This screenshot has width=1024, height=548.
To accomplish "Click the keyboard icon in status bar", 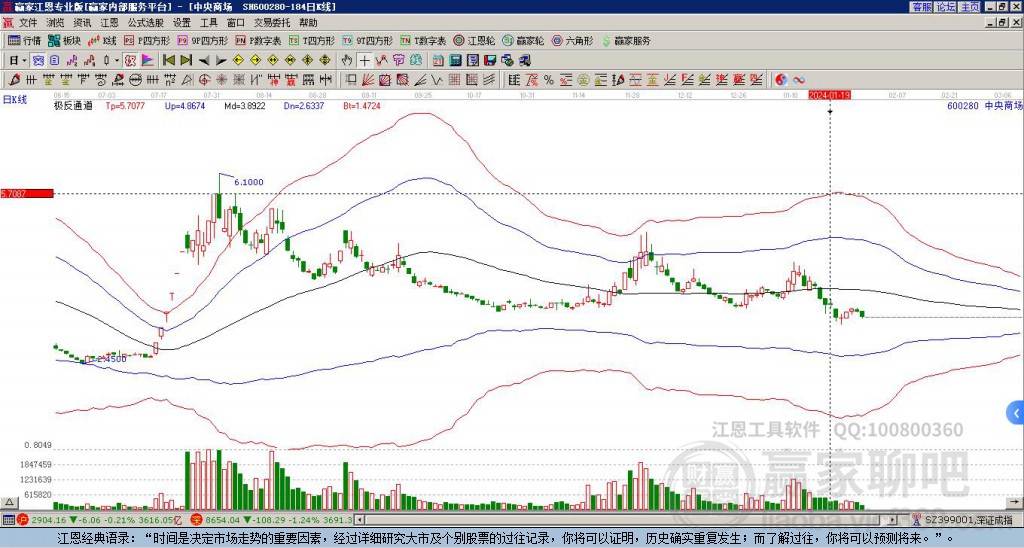I will [8, 520].
